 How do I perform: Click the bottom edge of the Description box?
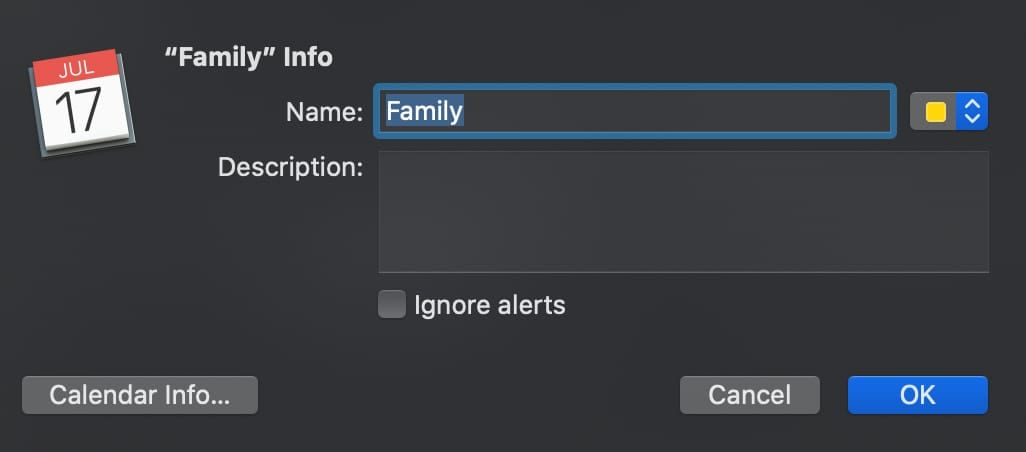coord(683,270)
